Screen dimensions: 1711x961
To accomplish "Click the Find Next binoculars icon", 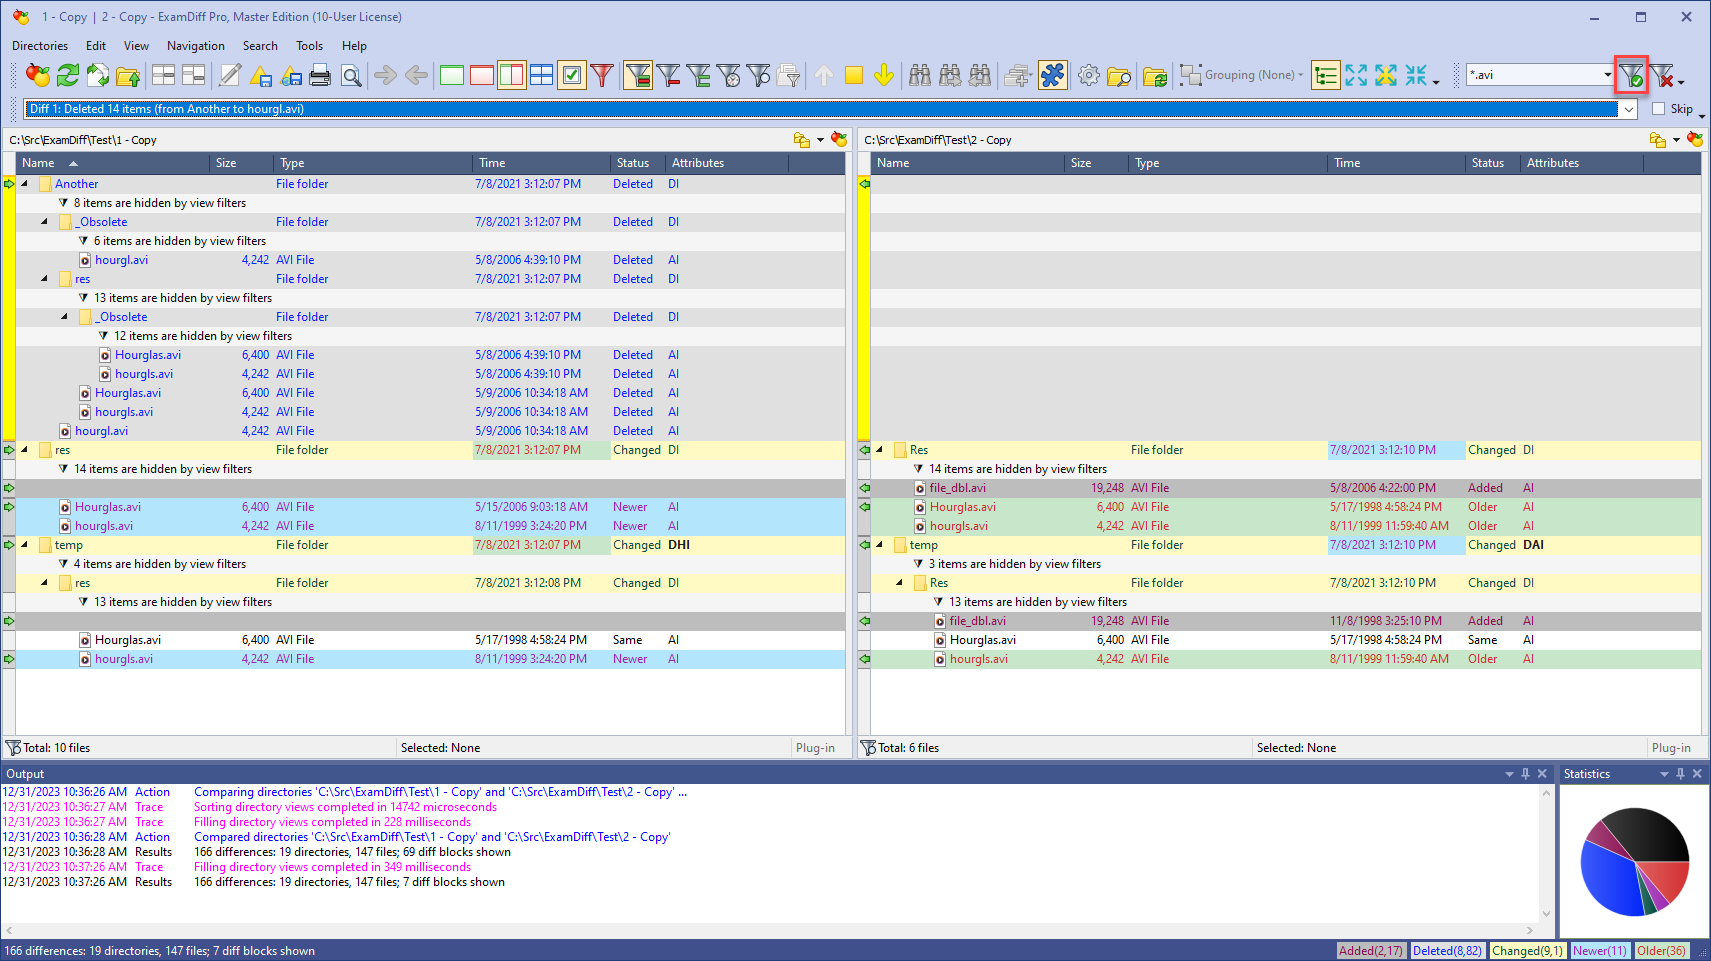I will pos(950,75).
